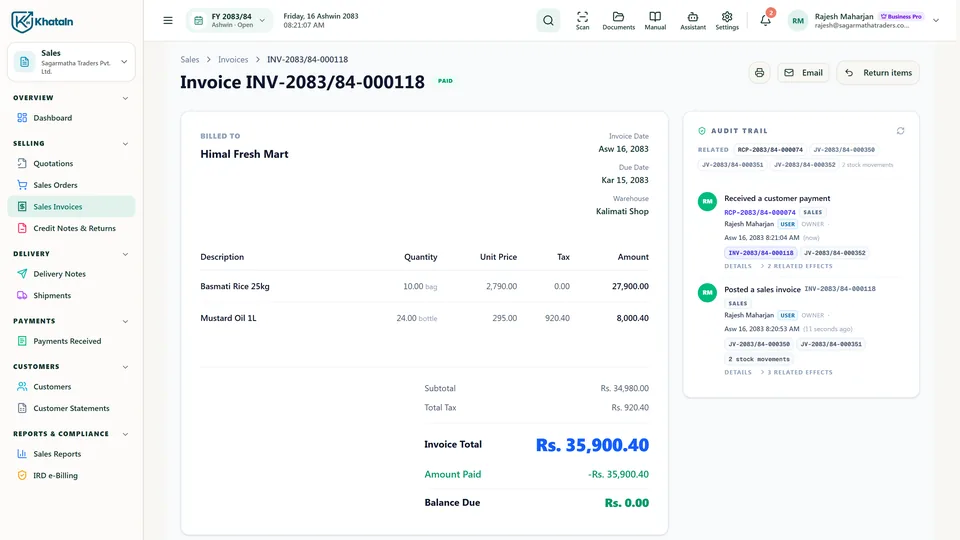This screenshot has height=540, width=960.
Task: Click customer name Himal Fresh Mart
Action: 244,154
